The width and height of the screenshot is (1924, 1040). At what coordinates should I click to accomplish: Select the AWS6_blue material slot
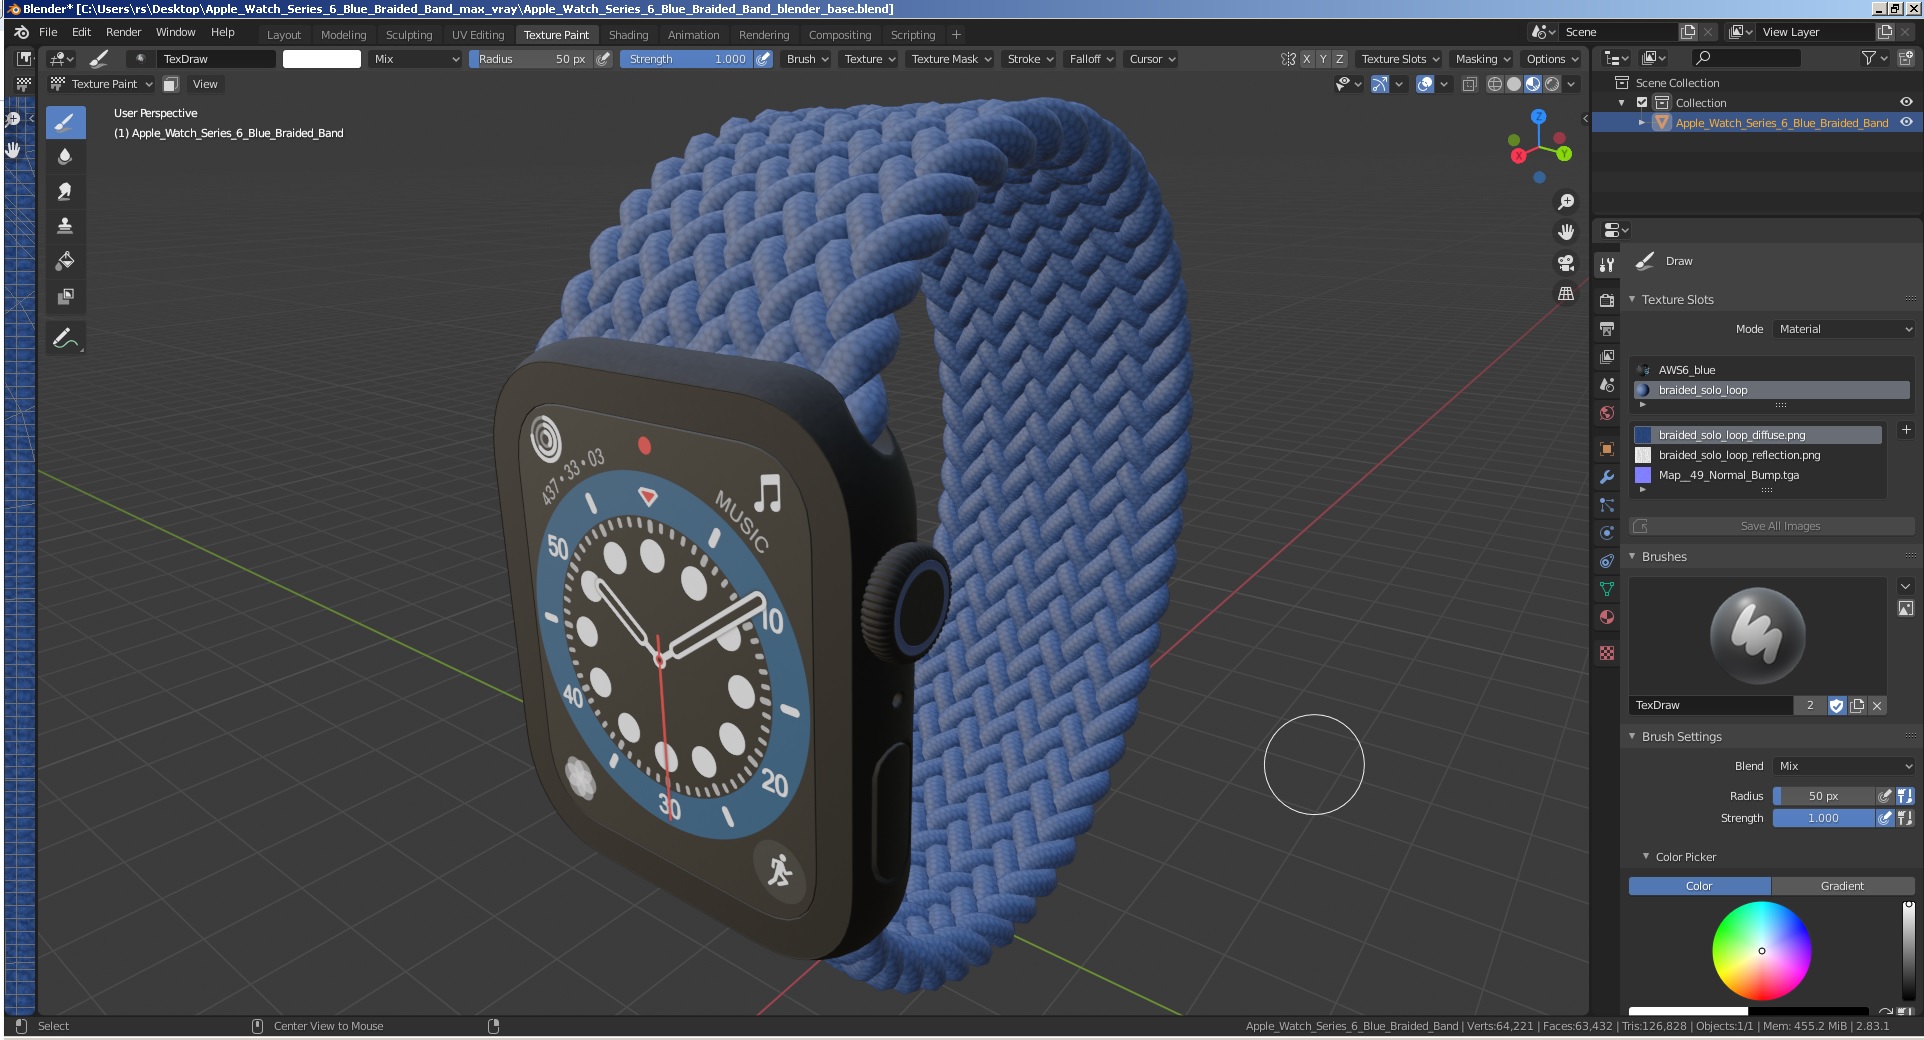coord(1772,370)
